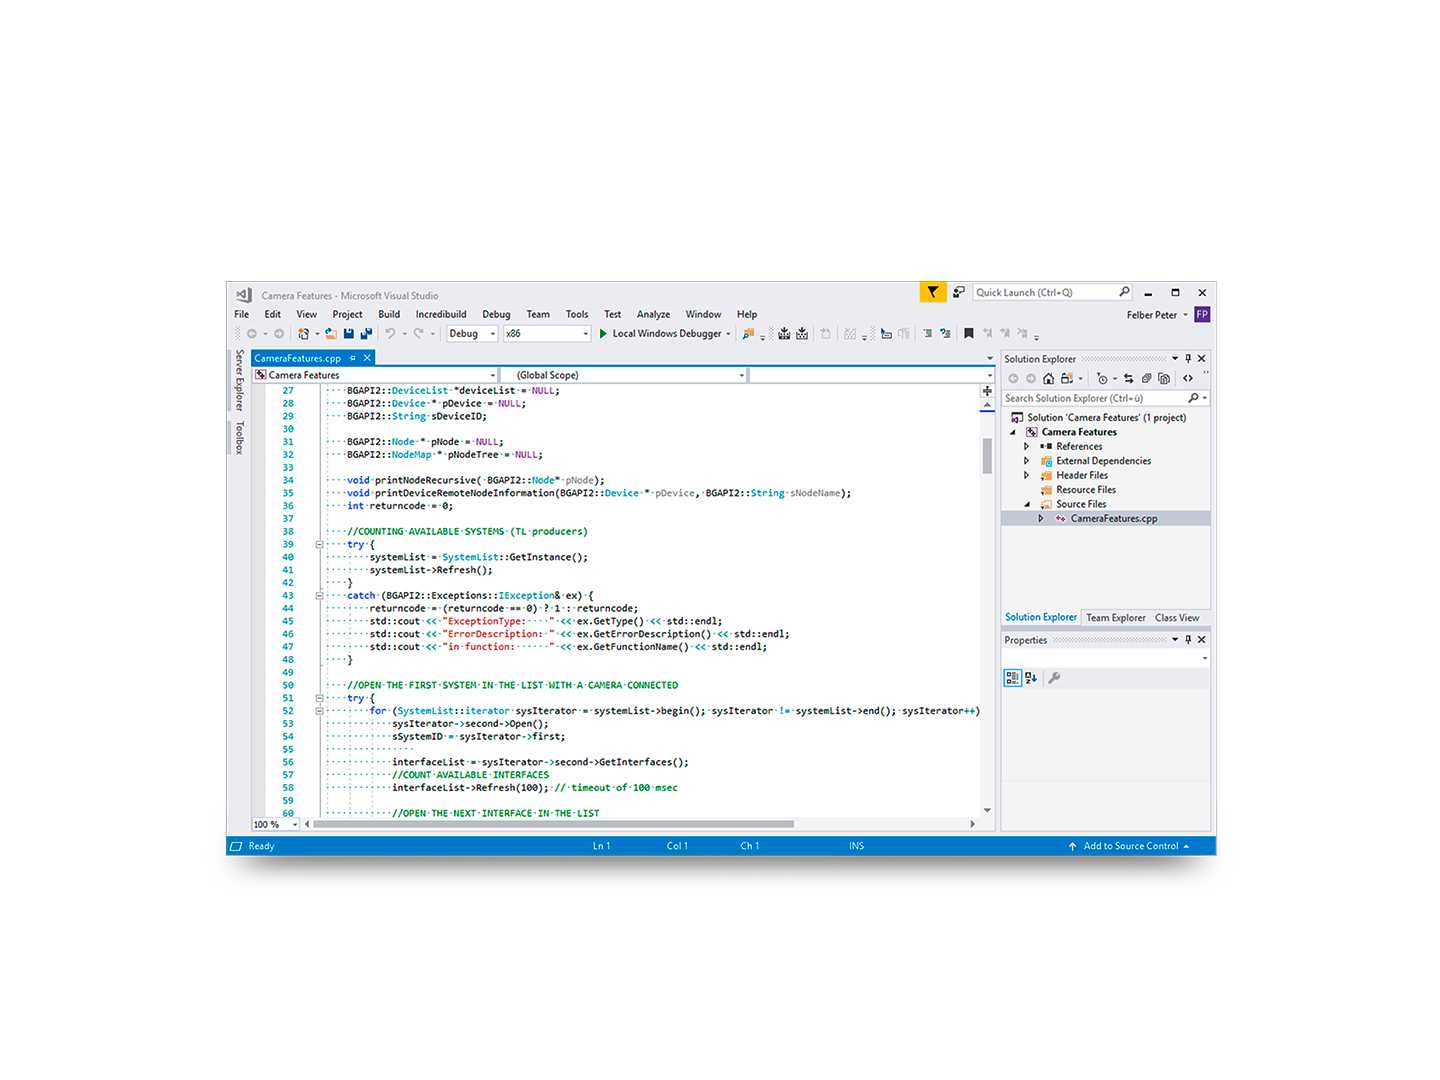Click the Show All Files icon
This screenshot has width=1440, height=1080.
[x=1163, y=378]
